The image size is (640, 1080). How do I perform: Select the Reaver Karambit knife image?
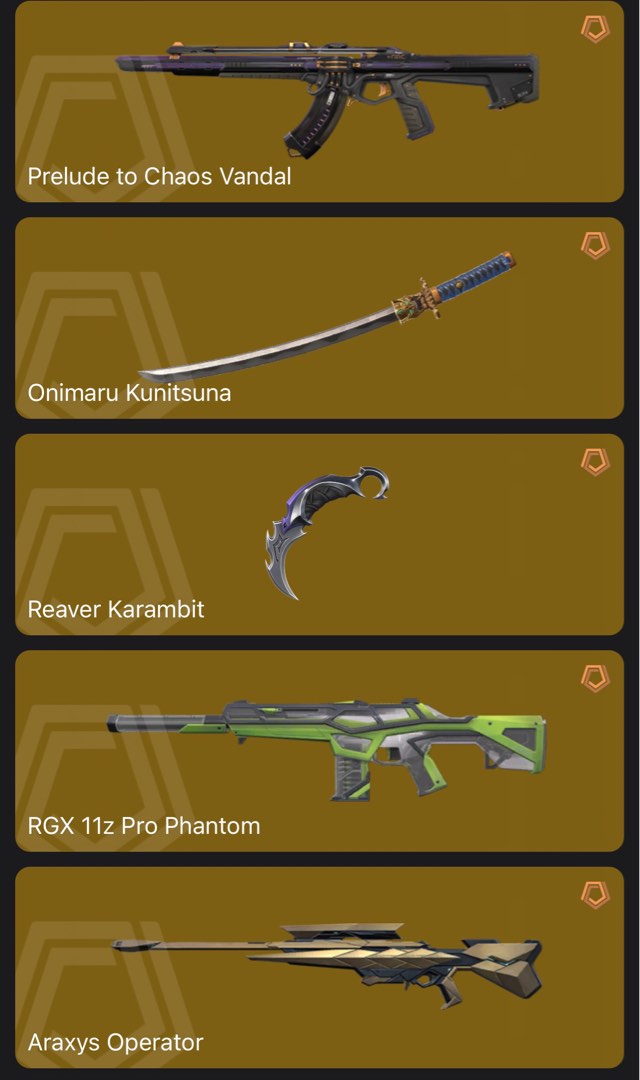(327, 532)
